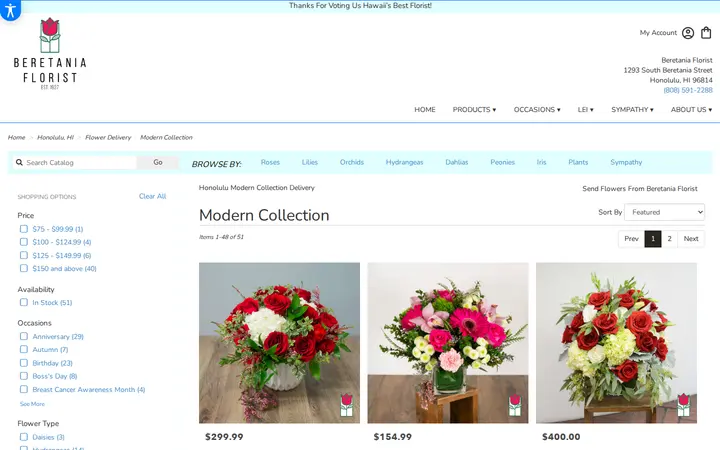Check the Anniversary occasion filter

tap(24, 336)
